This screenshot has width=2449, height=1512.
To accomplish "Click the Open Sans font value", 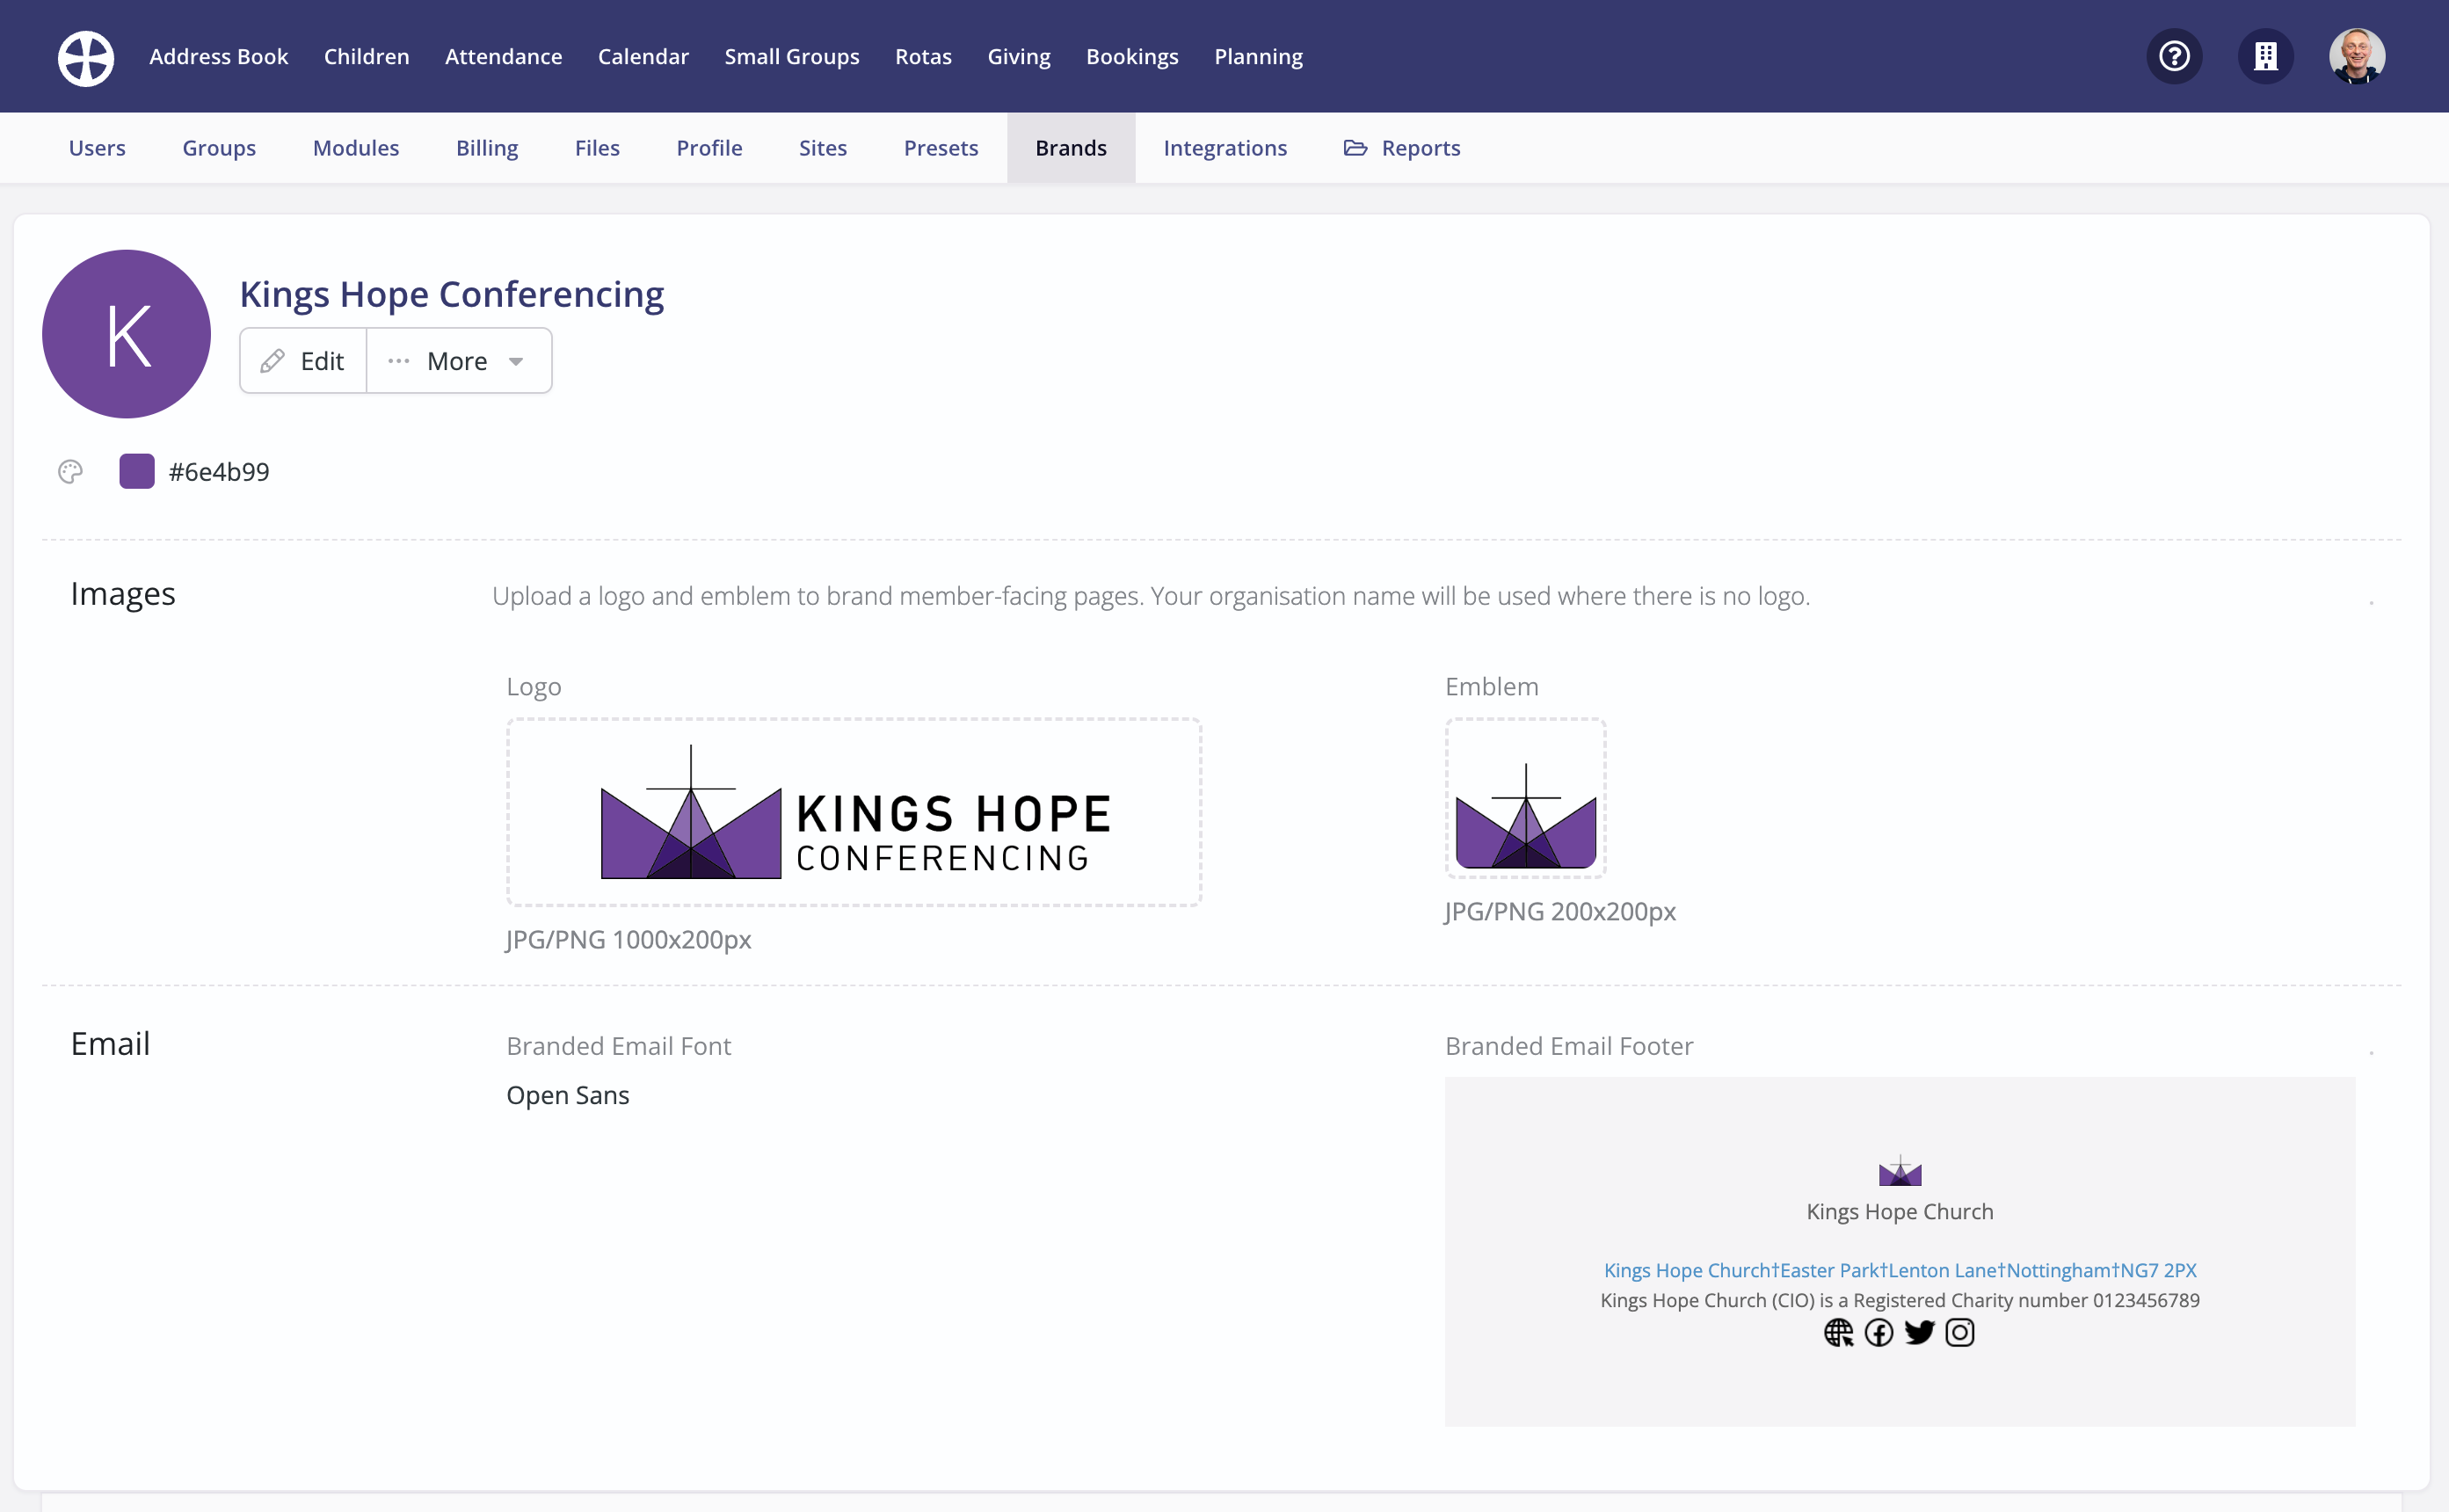I will click(x=568, y=1095).
